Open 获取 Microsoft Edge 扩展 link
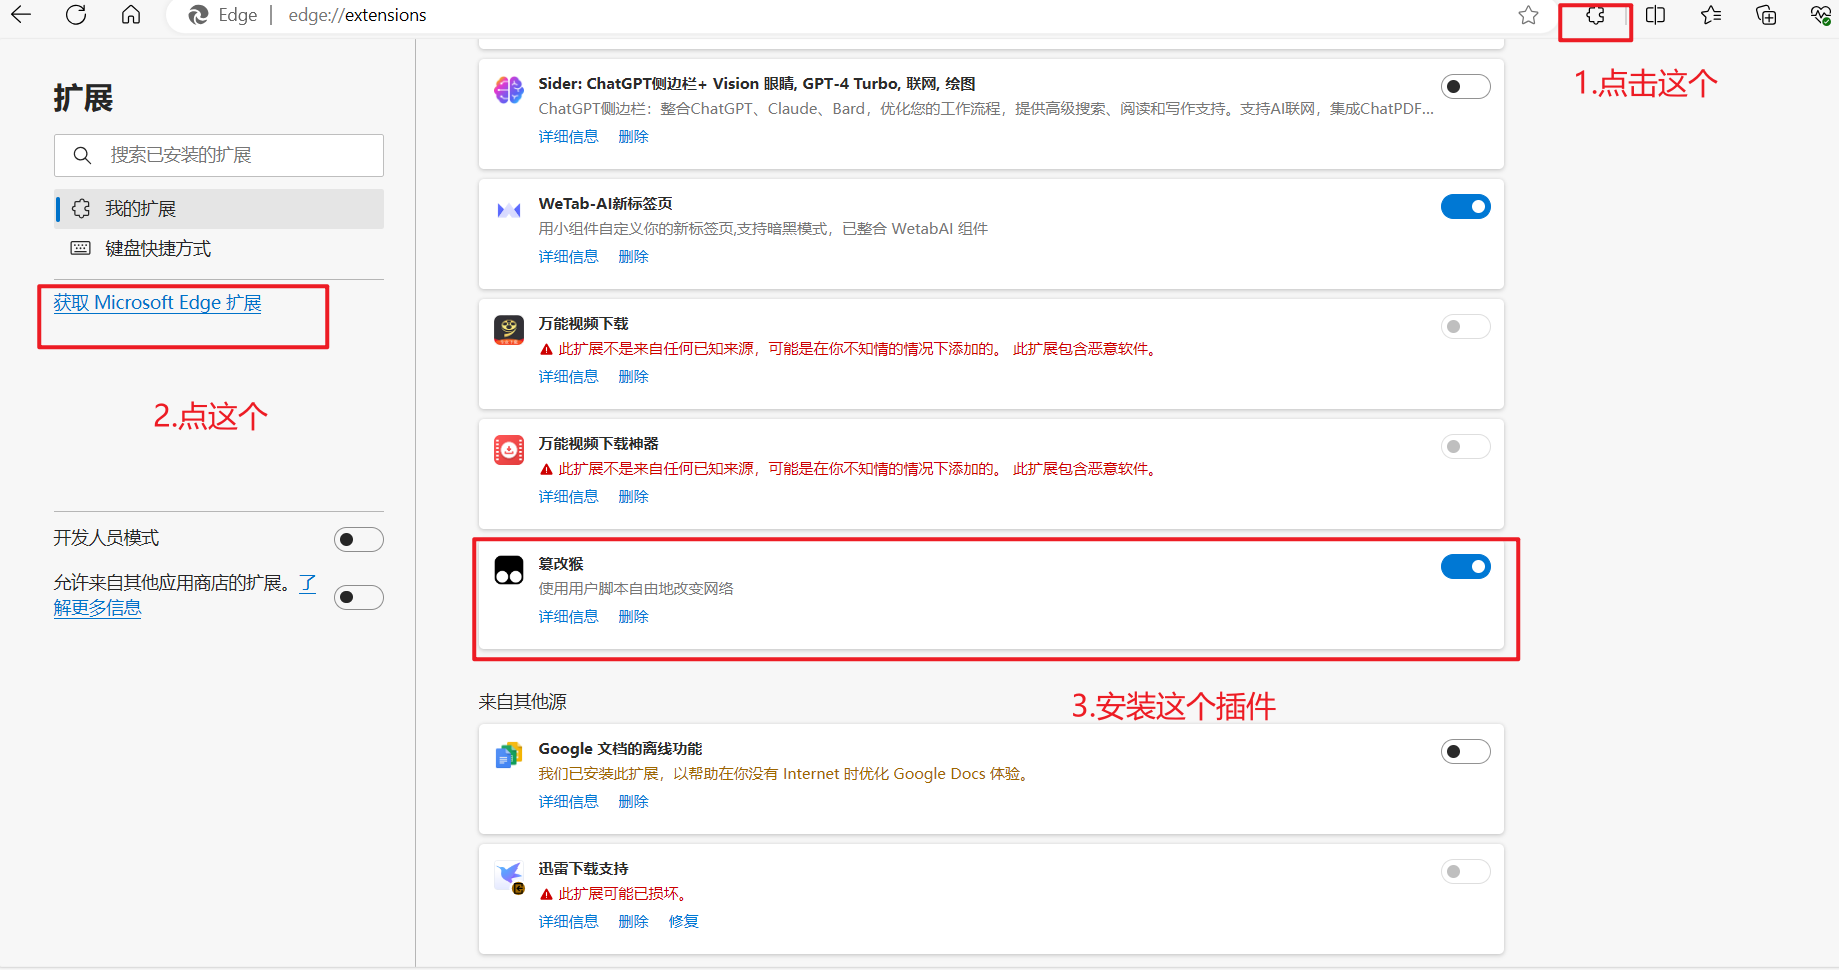 coord(157,303)
